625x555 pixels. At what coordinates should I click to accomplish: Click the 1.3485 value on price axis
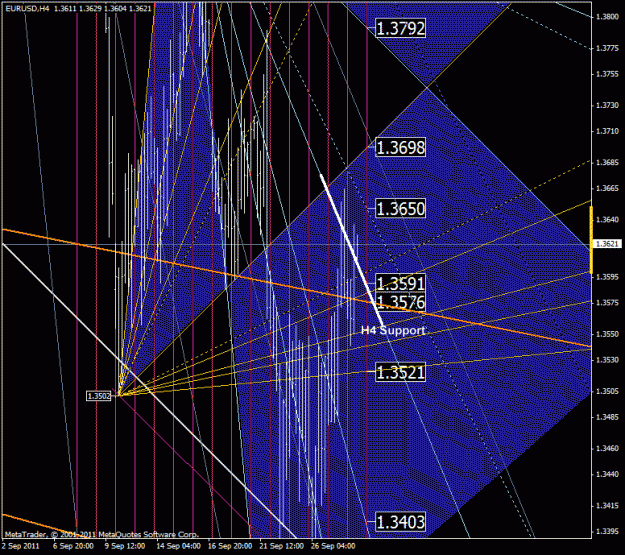(x=607, y=417)
